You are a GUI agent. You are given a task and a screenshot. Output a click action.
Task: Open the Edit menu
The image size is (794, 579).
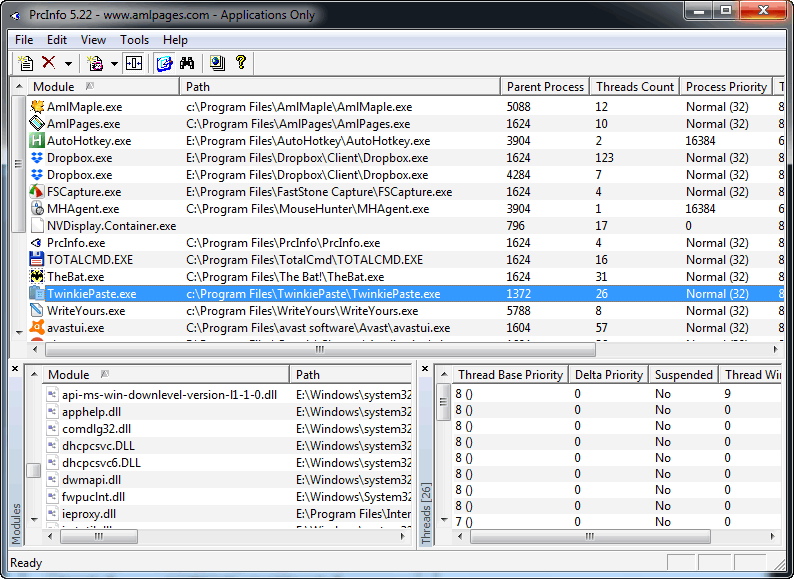click(x=57, y=40)
